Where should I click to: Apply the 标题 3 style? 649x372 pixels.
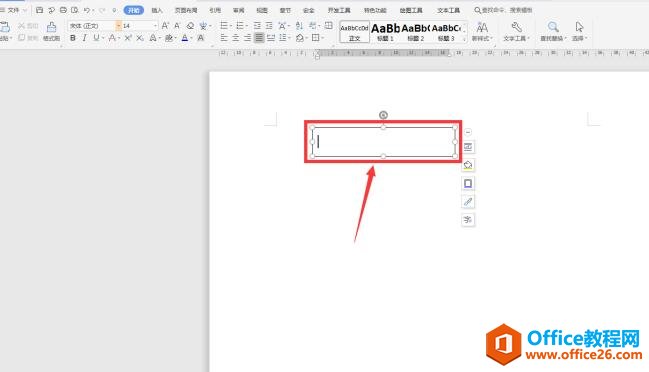[446, 31]
